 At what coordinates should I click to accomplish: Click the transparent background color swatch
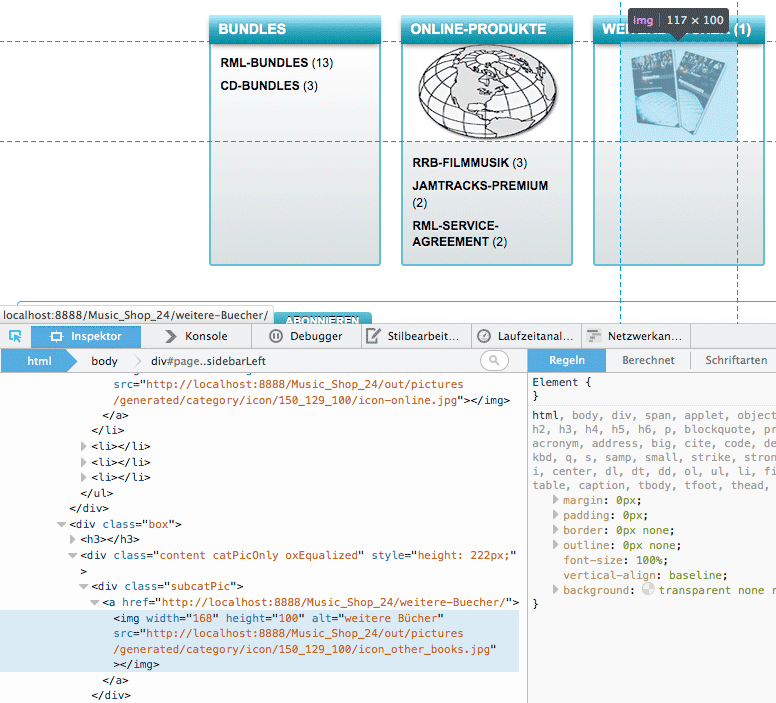click(x=648, y=590)
